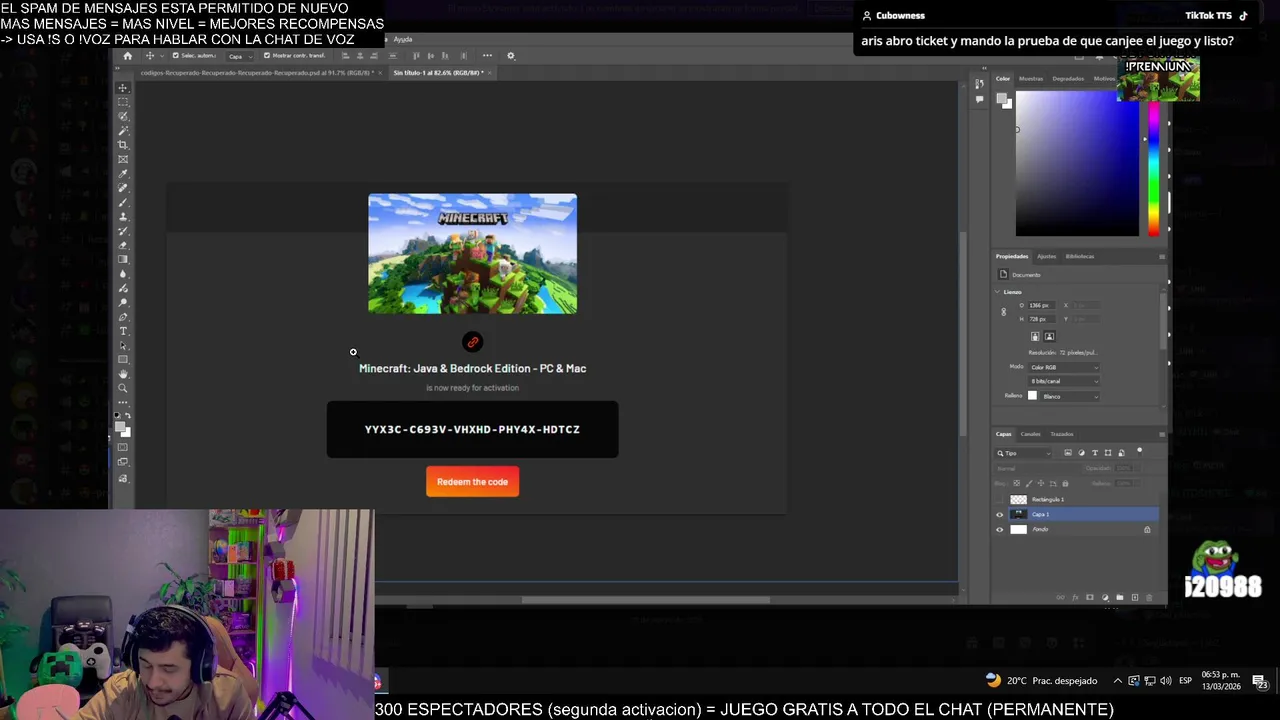Switch to the Bibliotecas tab
This screenshot has width=1280, height=720.
1080,256
